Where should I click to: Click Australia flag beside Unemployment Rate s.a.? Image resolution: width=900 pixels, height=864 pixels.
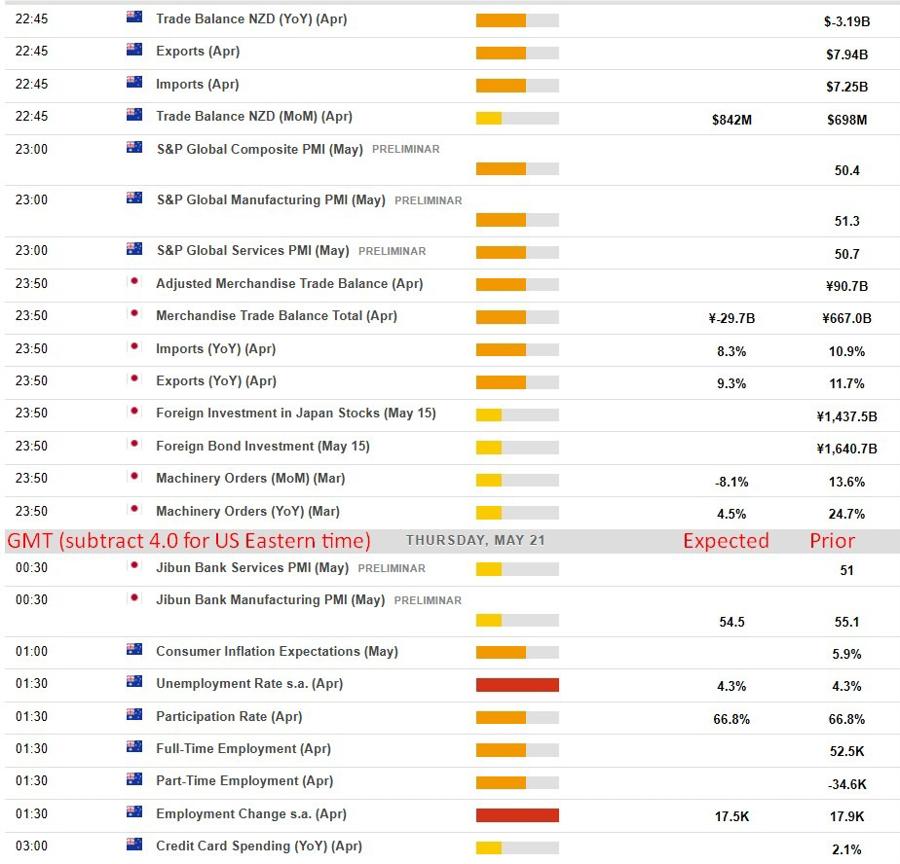click(x=134, y=681)
